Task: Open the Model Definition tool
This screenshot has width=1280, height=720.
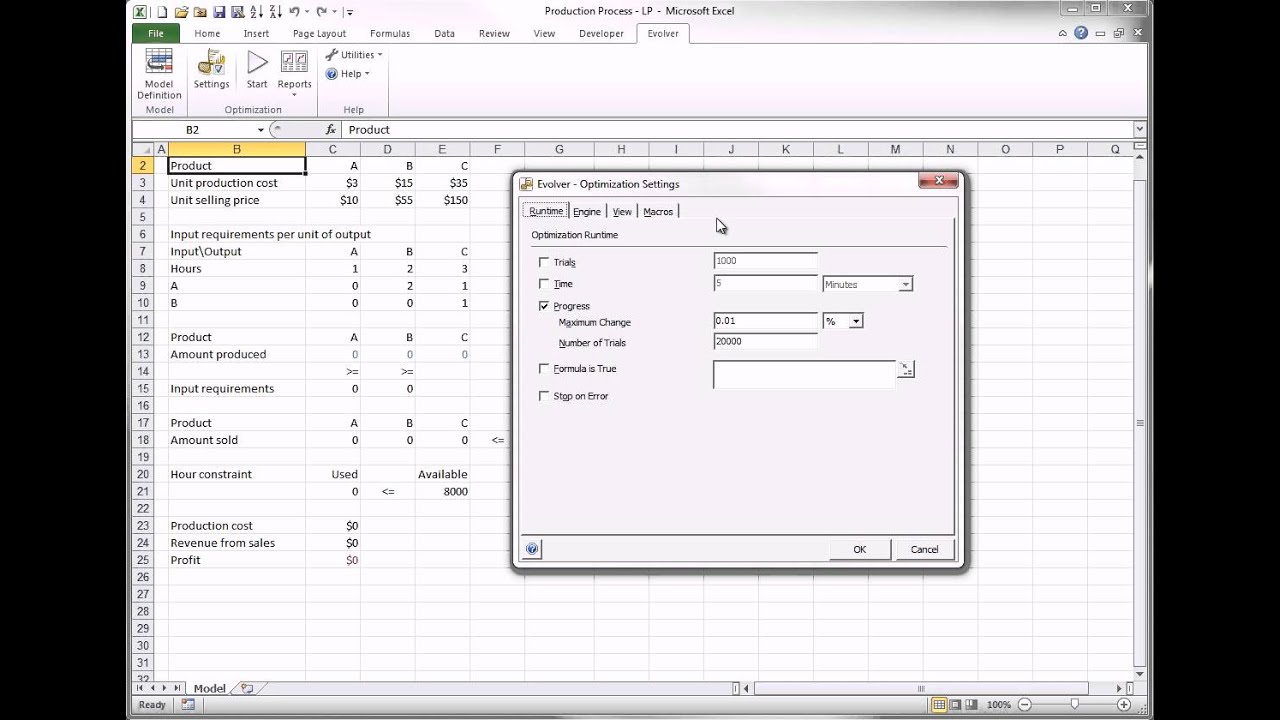Action: (159, 75)
